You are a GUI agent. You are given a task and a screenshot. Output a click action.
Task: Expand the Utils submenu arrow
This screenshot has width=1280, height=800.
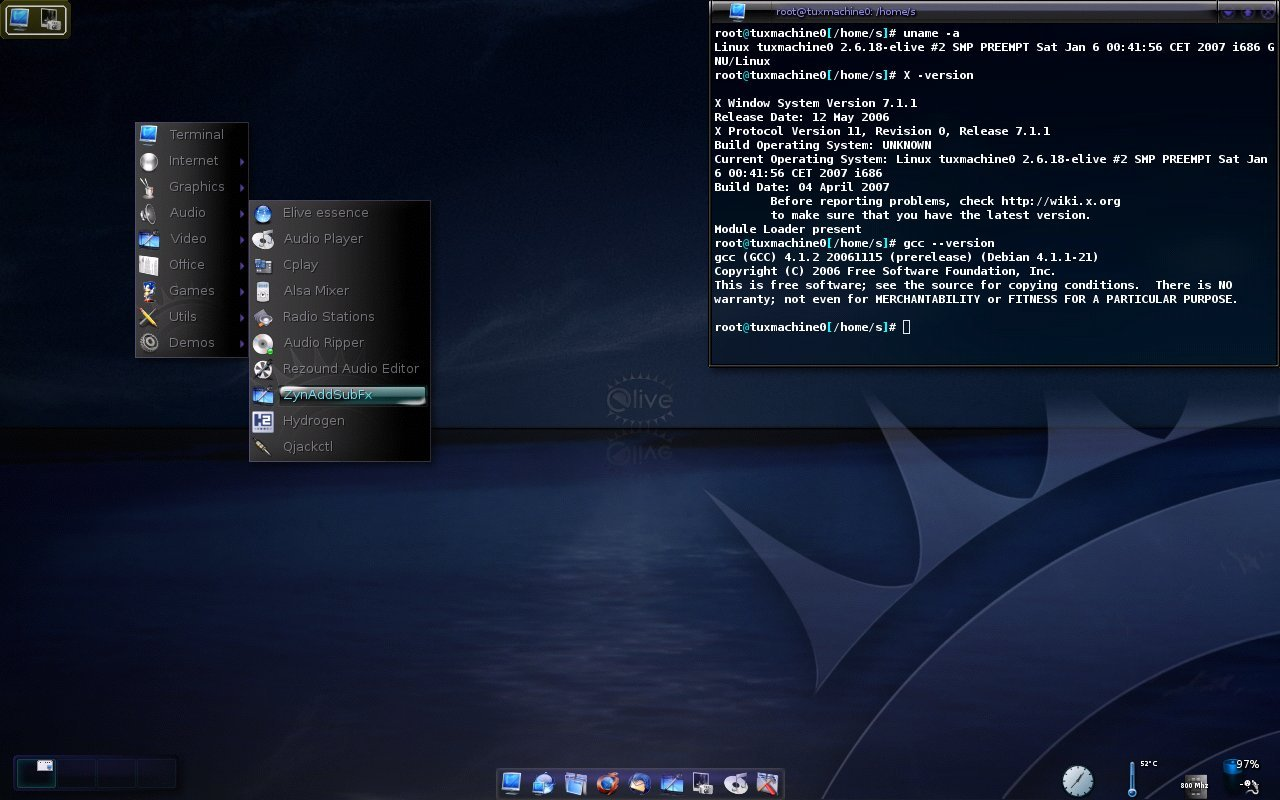[x=242, y=318]
